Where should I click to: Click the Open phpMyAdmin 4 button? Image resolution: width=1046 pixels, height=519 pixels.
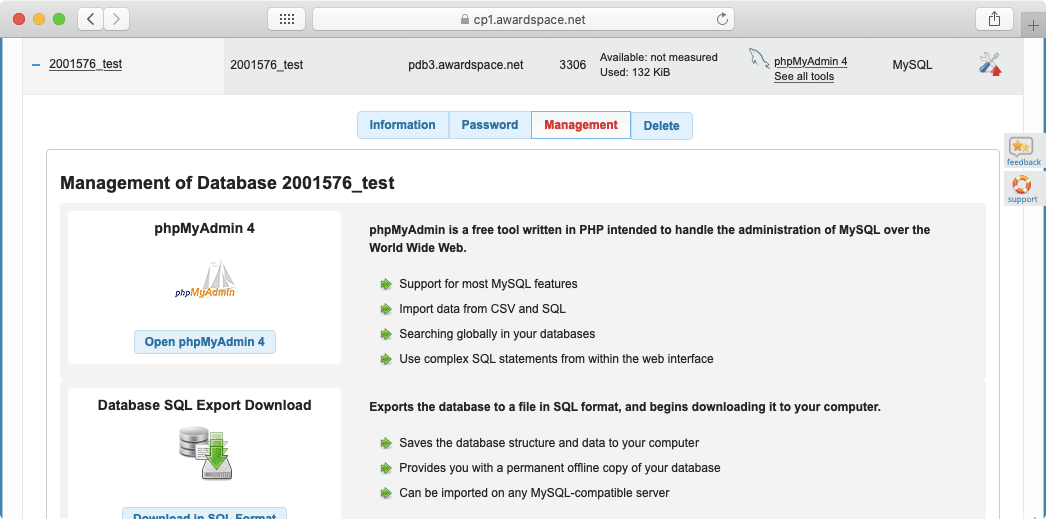205,342
